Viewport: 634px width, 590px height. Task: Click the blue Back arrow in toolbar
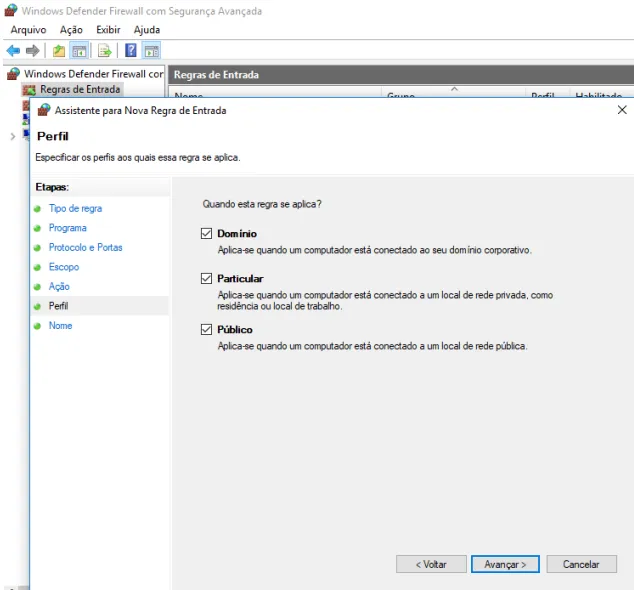coord(13,51)
